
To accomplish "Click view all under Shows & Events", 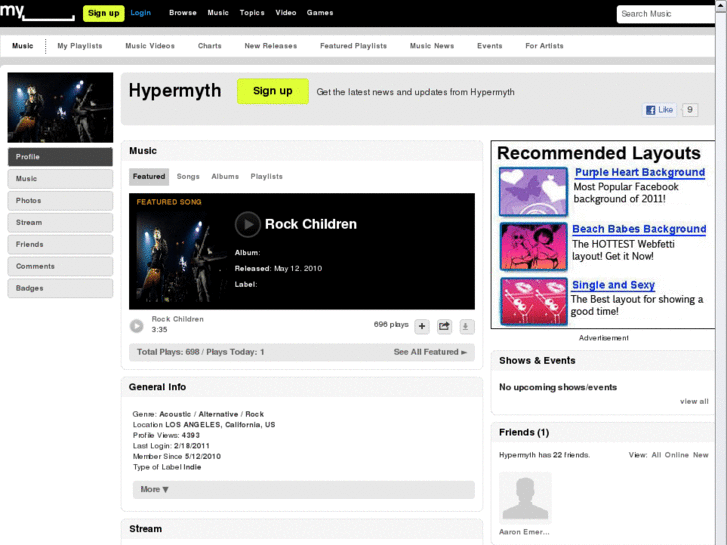I will [x=694, y=402].
